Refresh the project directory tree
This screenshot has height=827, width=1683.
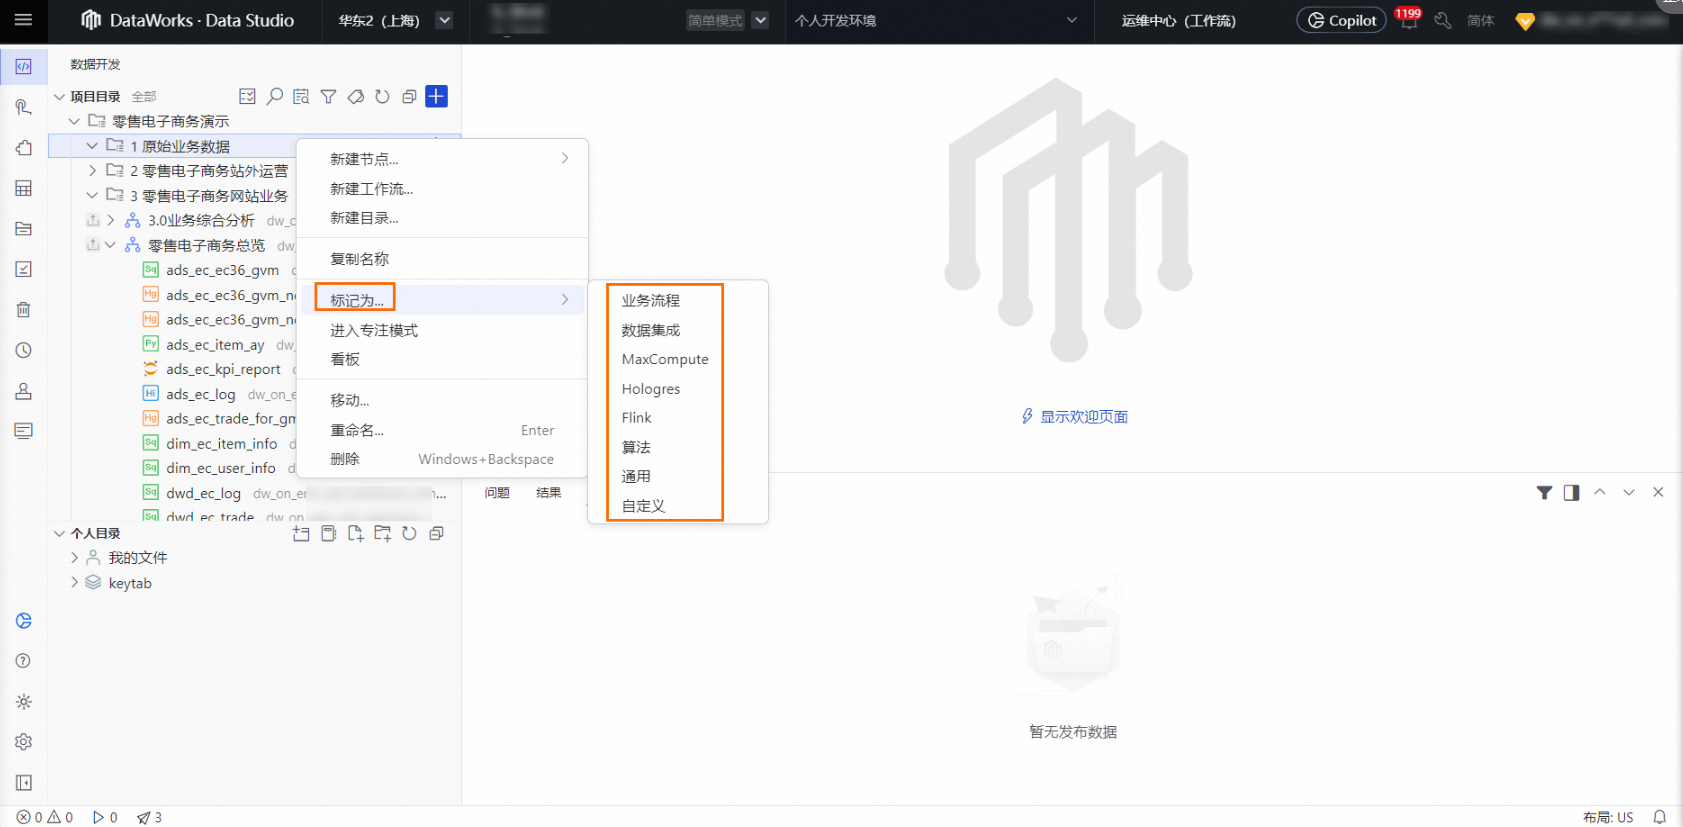382,96
